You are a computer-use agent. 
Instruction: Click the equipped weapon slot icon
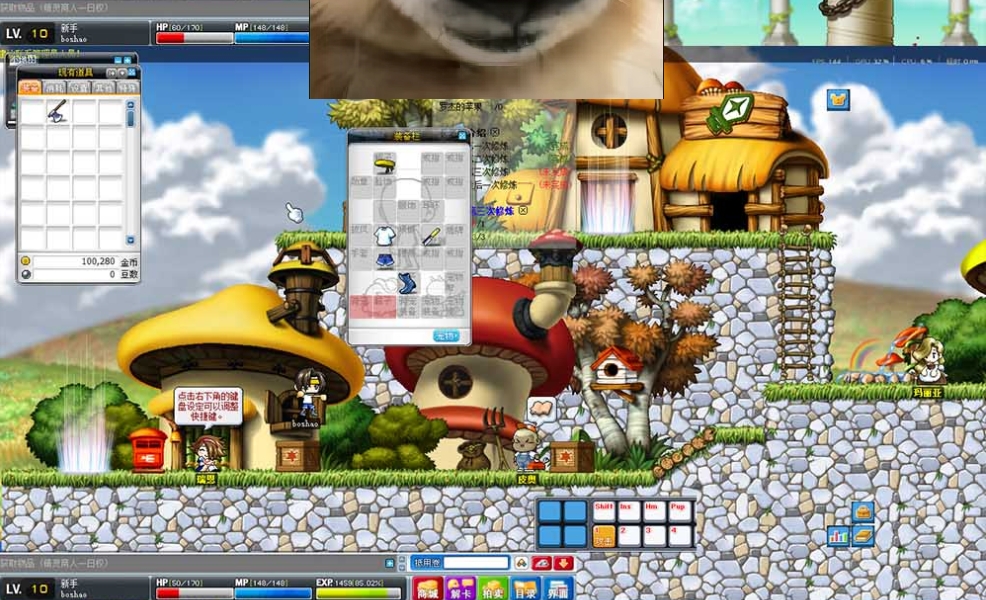pos(432,236)
